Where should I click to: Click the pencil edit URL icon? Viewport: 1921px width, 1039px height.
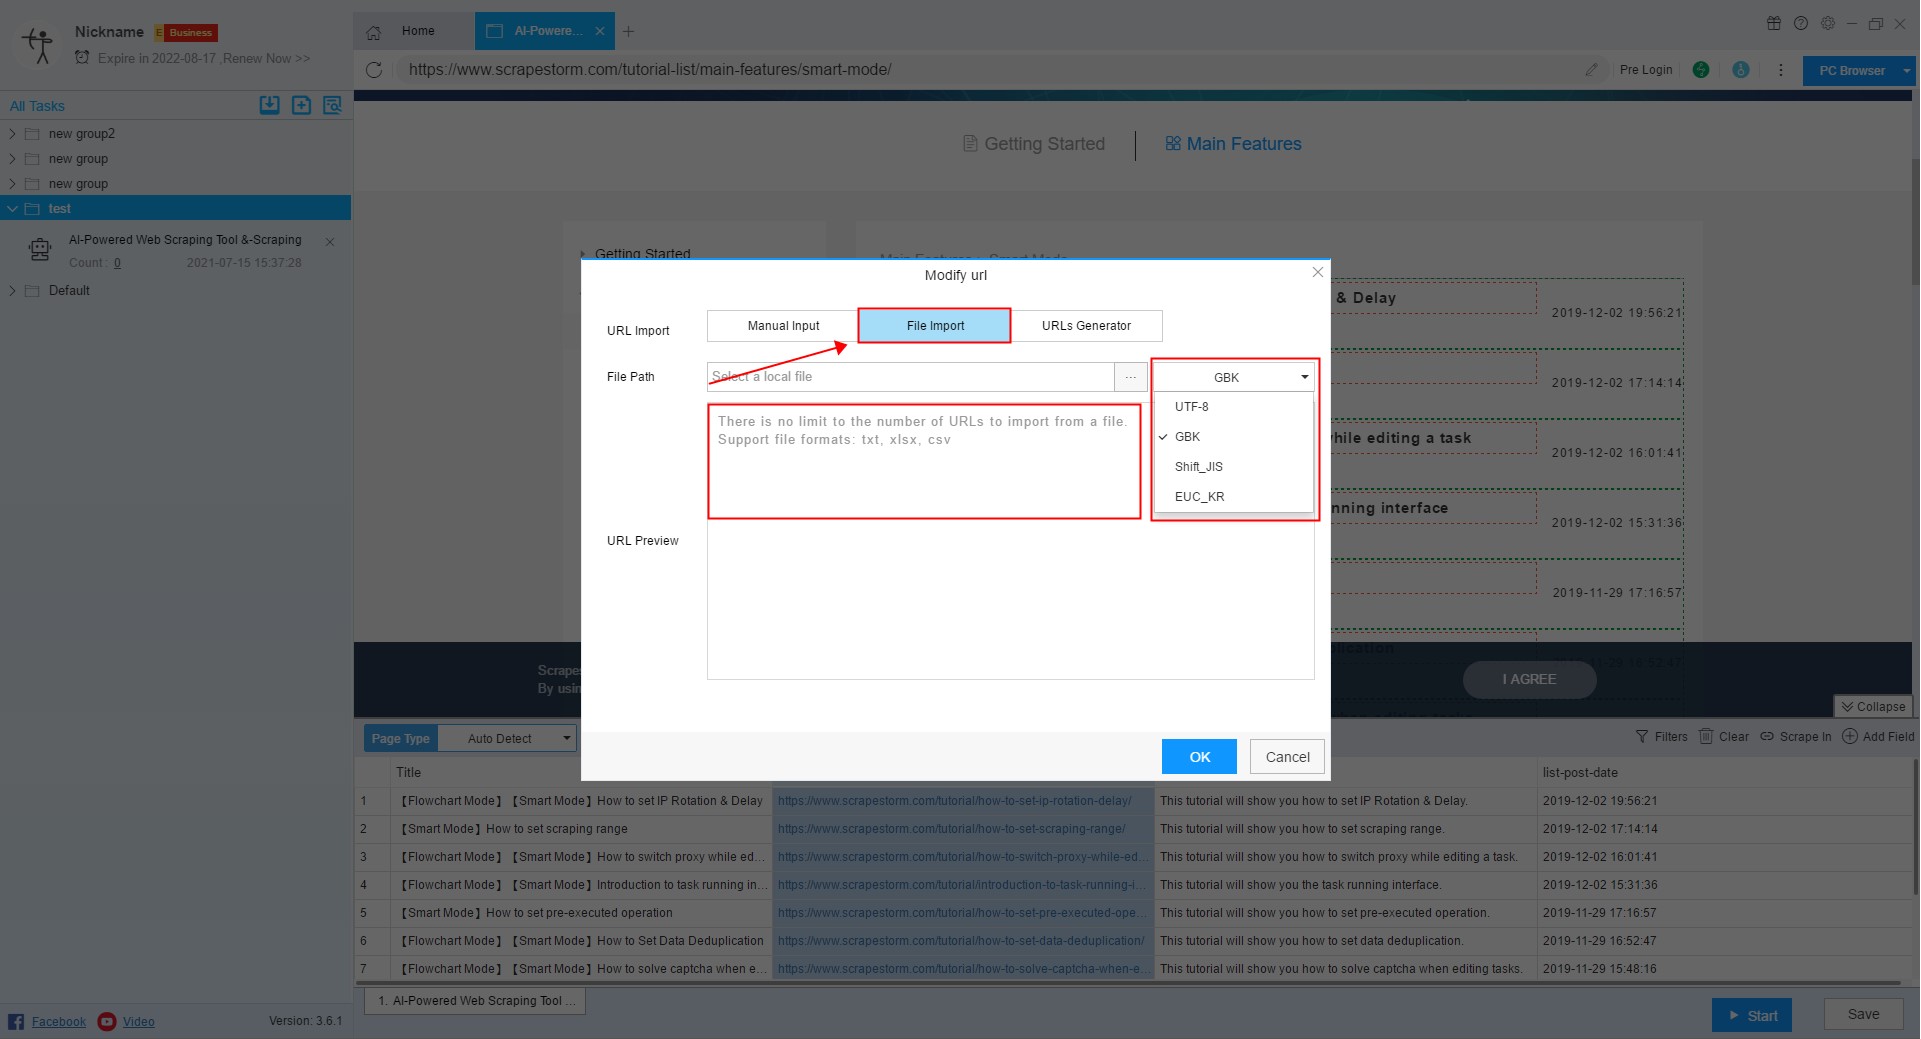(1591, 70)
